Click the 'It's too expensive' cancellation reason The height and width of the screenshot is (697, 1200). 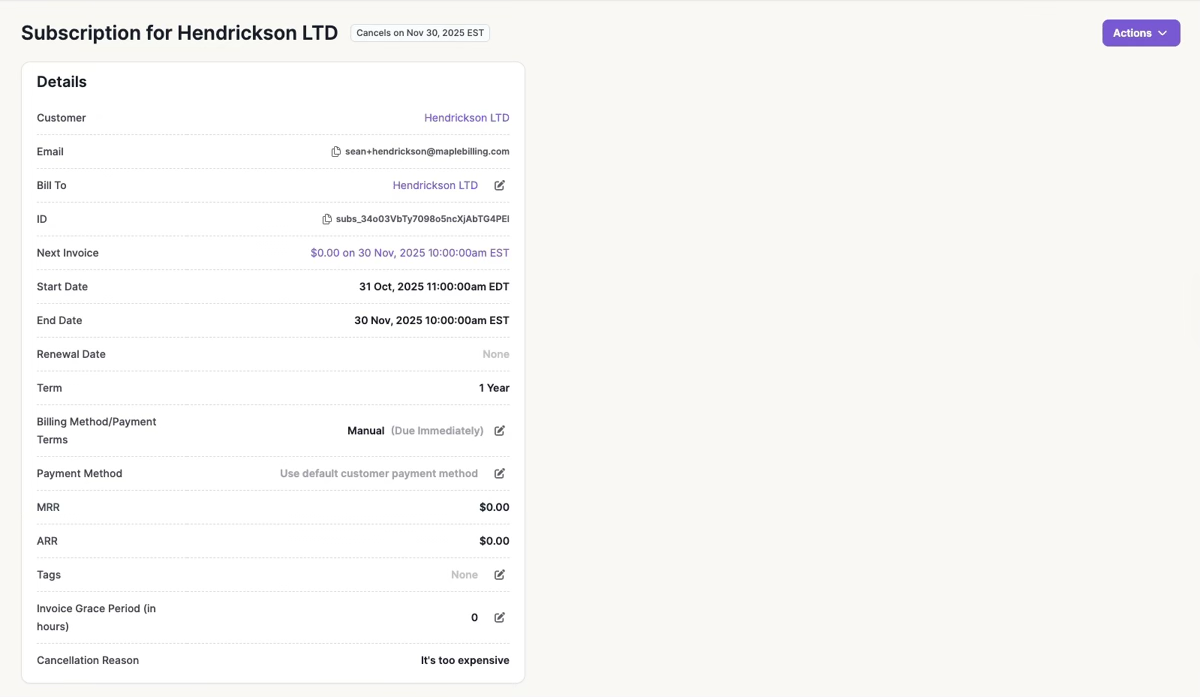[464, 661]
